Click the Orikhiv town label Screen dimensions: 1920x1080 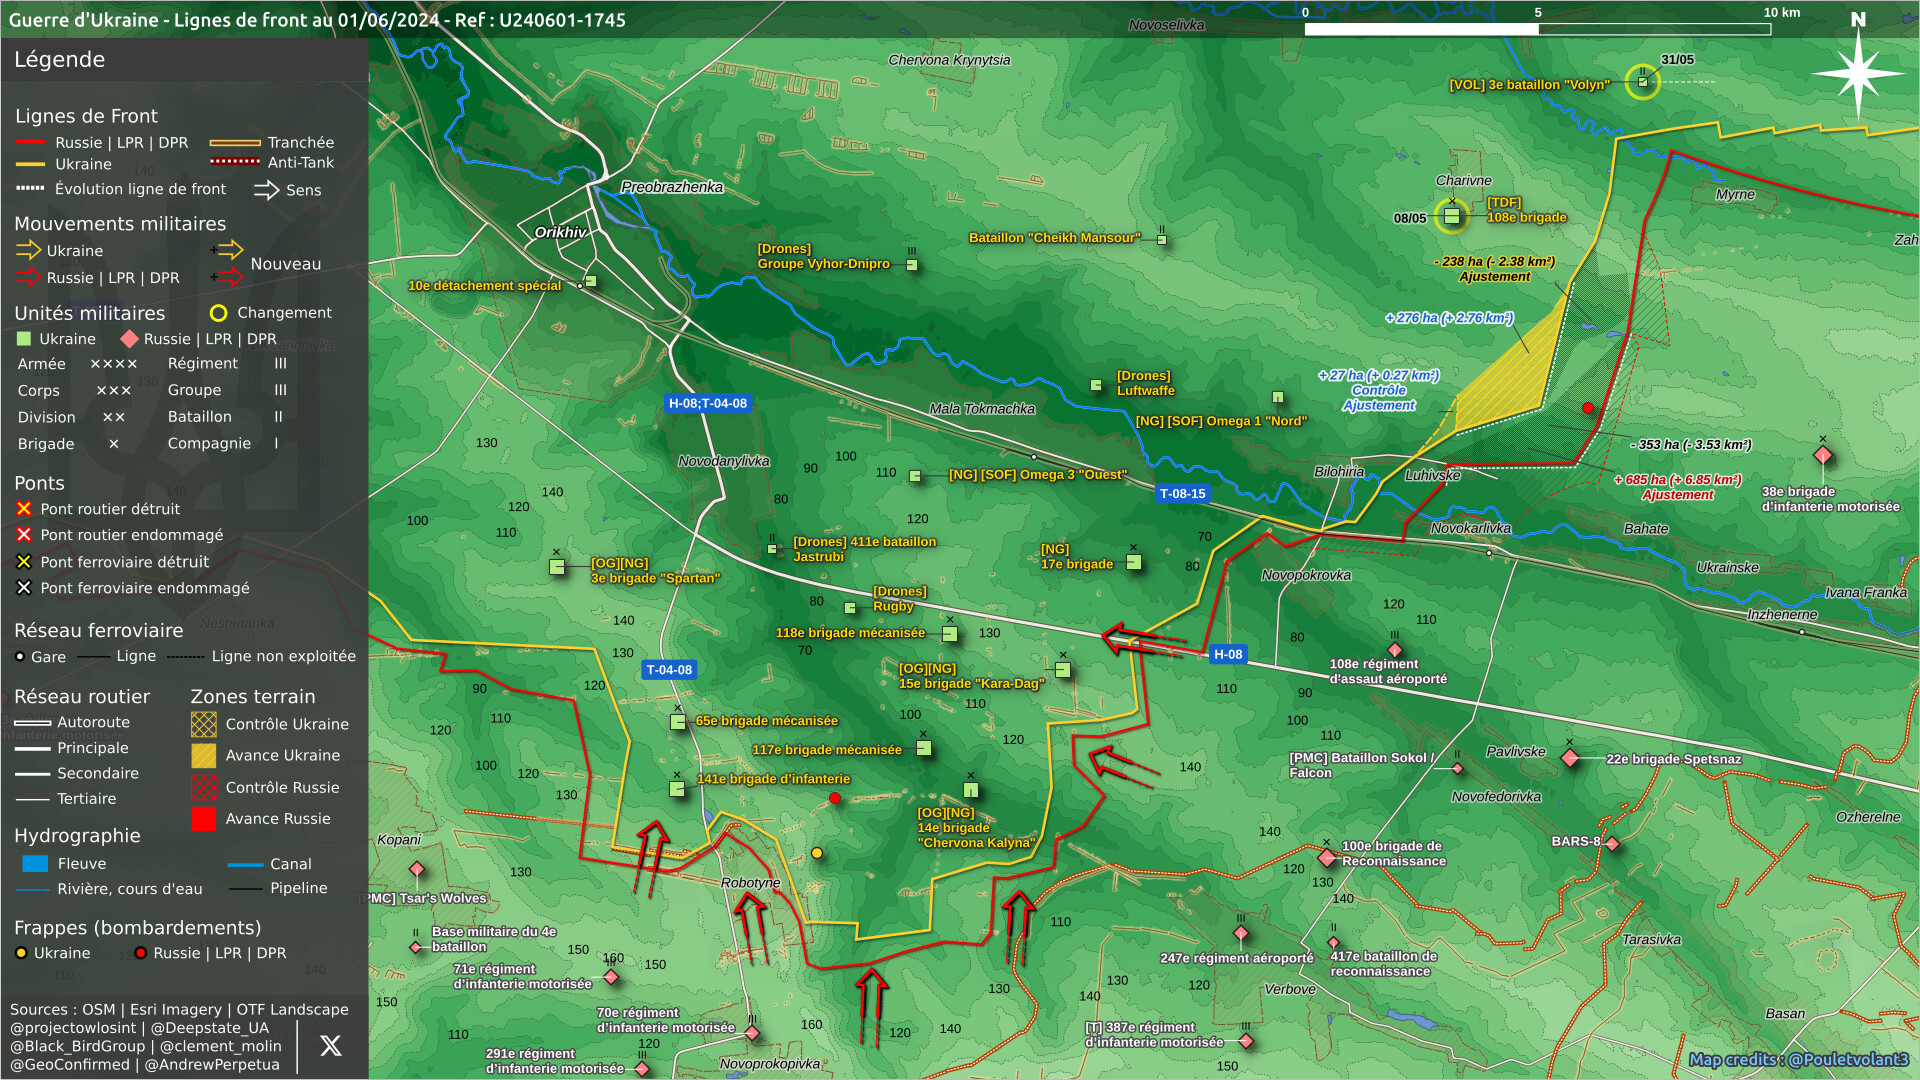click(x=560, y=232)
